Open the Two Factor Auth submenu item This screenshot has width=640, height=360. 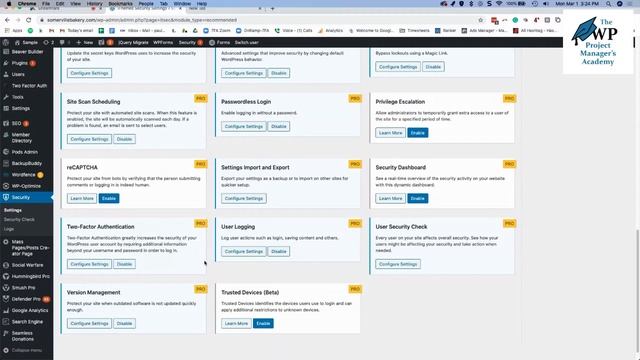click(x=29, y=86)
